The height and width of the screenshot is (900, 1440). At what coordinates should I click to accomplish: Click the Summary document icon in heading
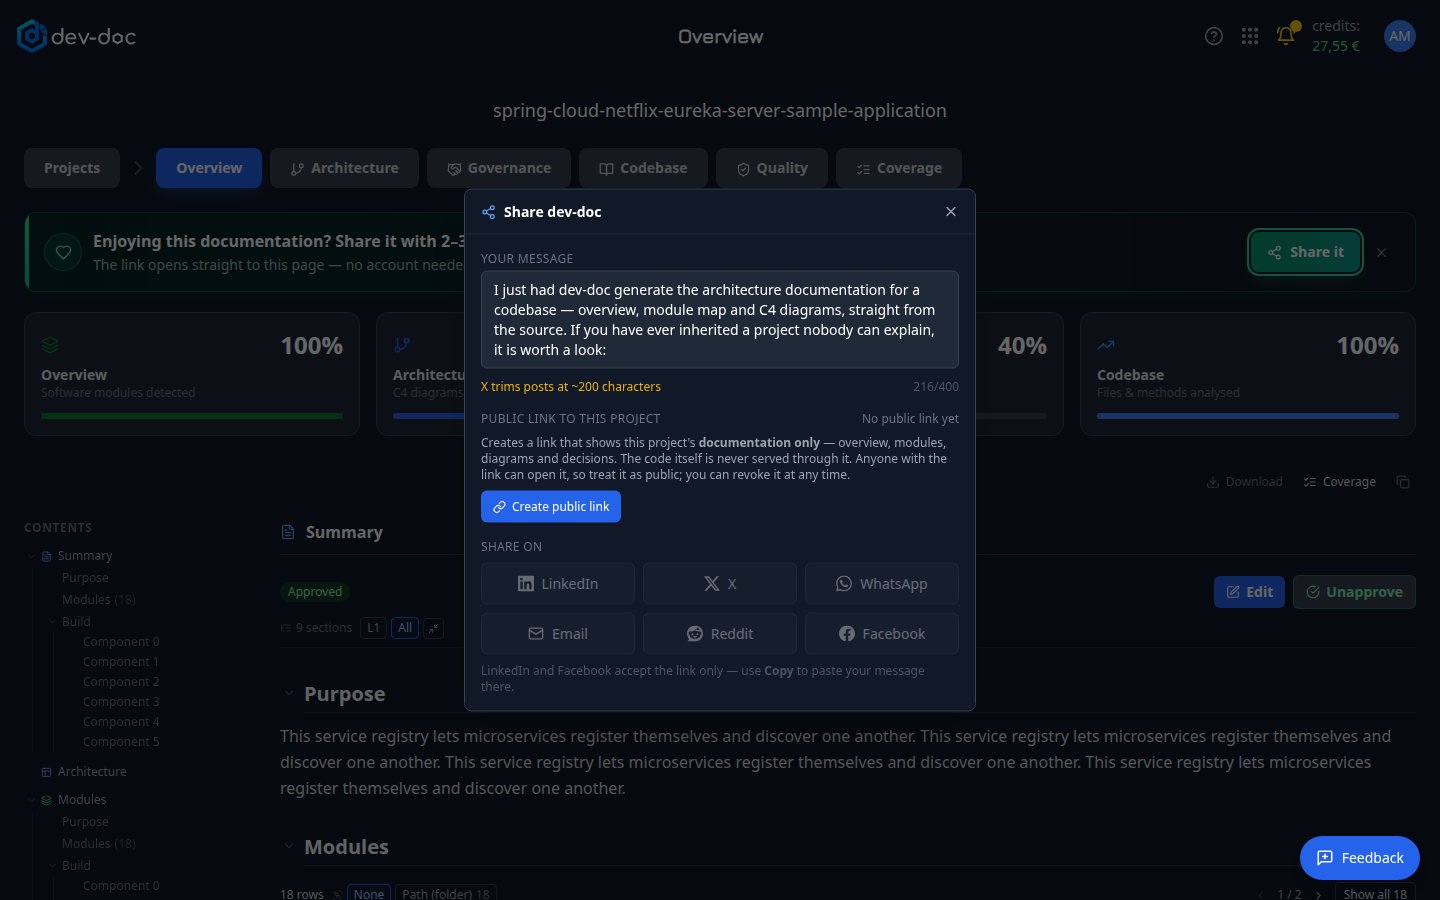(288, 532)
